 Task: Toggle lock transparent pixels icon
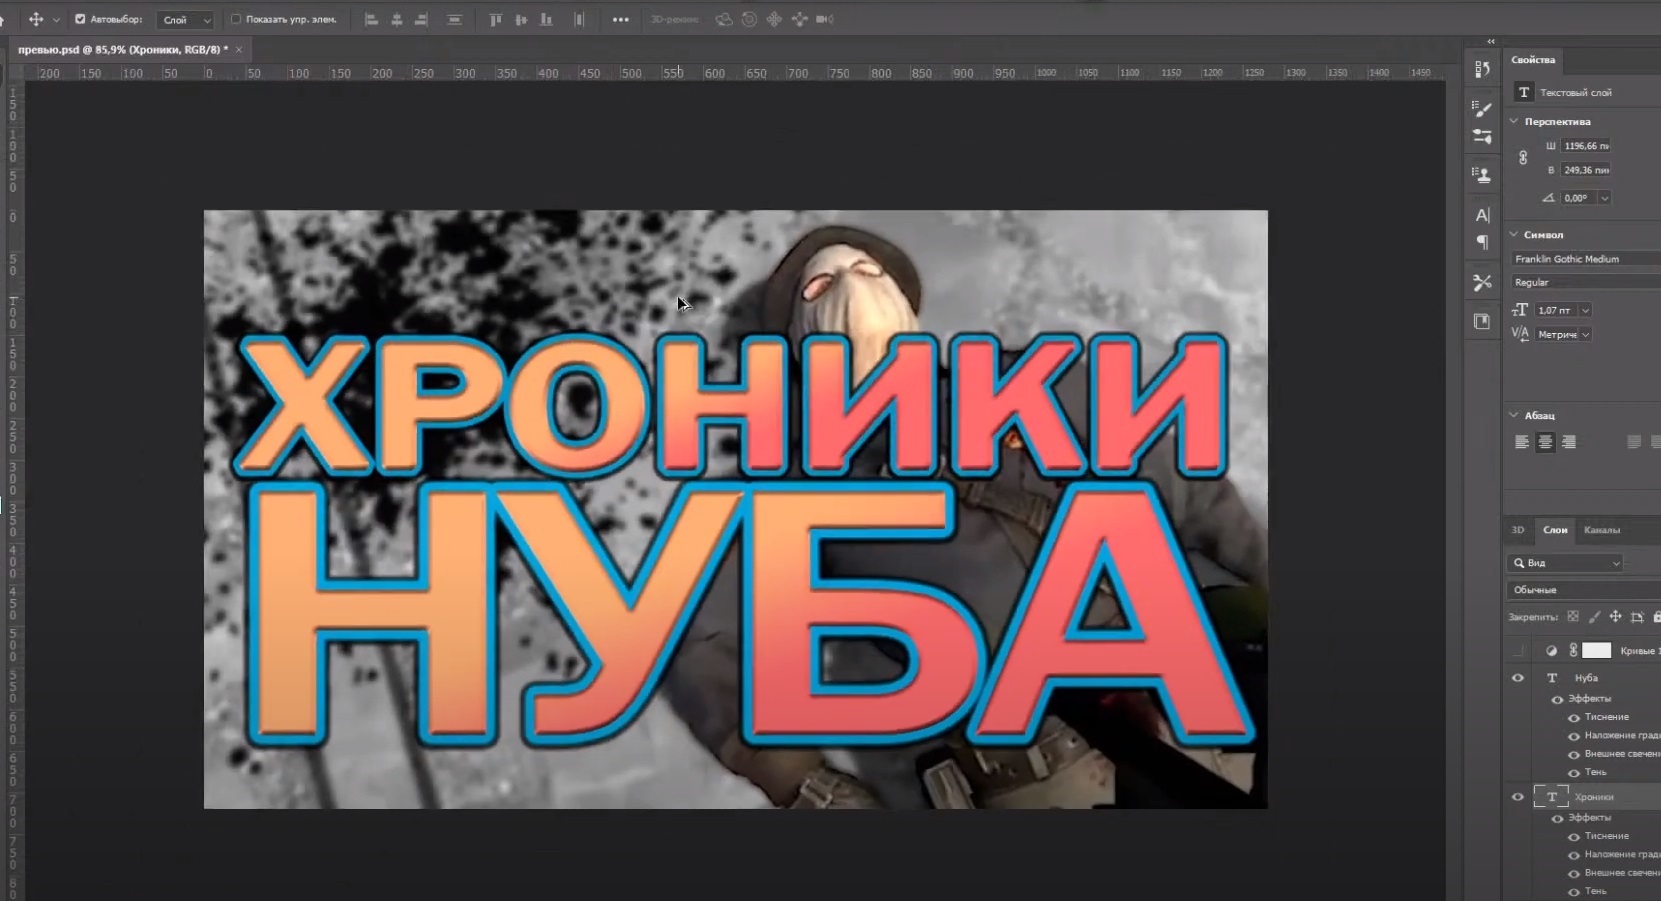click(x=1573, y=617)
